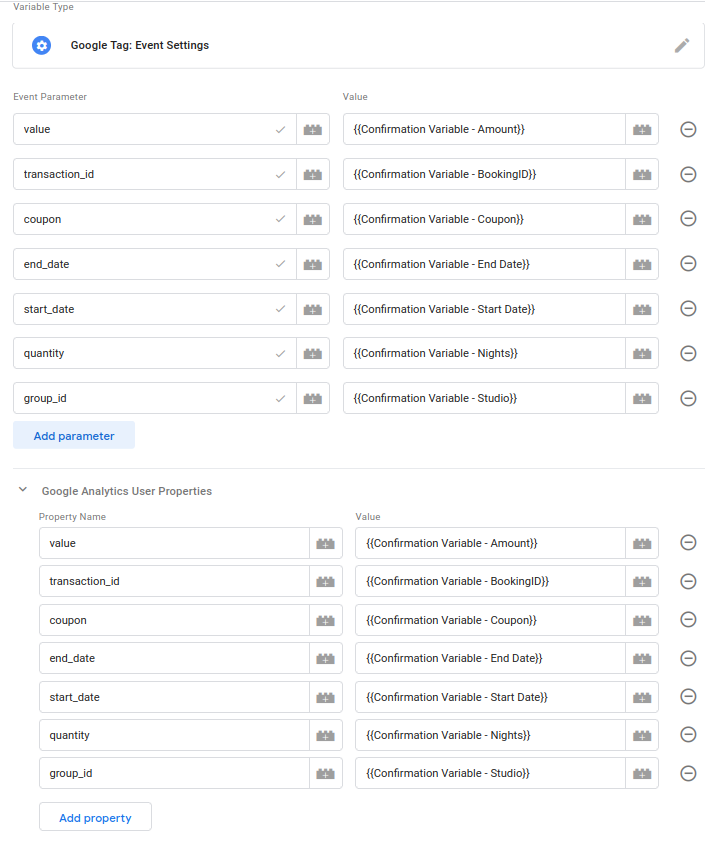Viewport: 705px width, 844px height.
Task: Open variable picker beside Confirmation Variable - BookingID event value
Action: pyautogui.click(x=642, y=174)
